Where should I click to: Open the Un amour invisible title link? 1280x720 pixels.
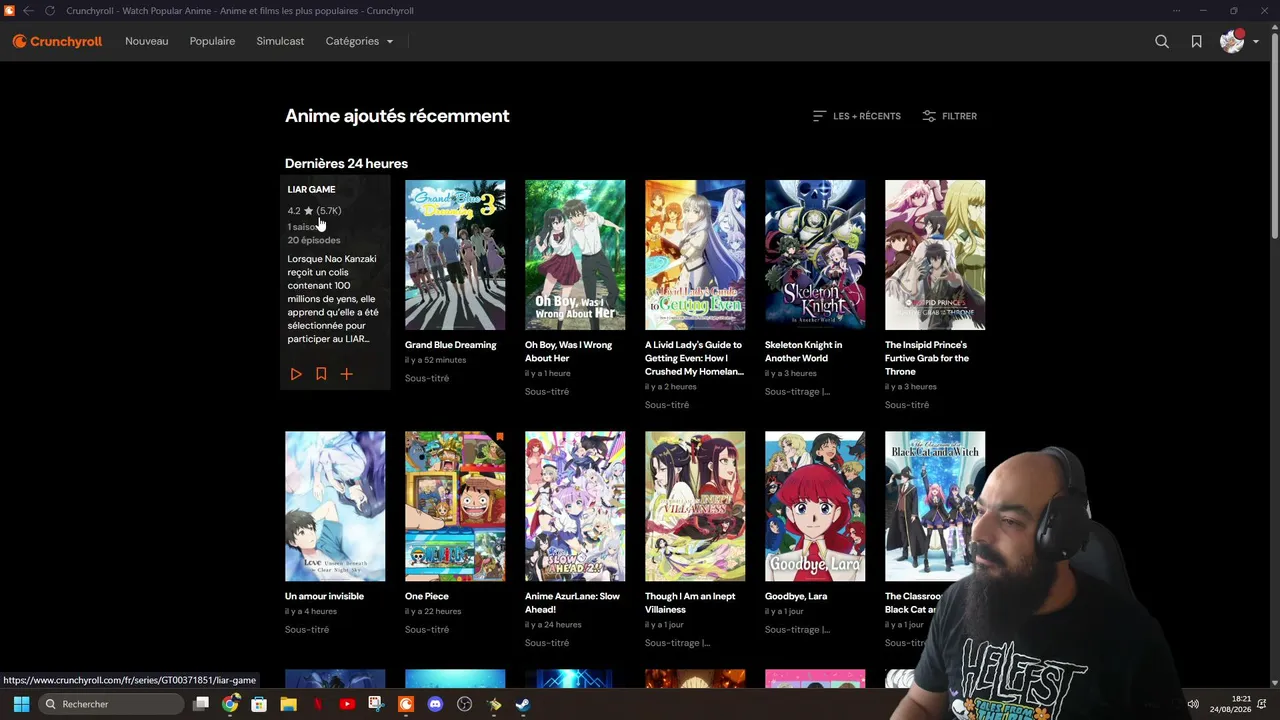pos(324,596)
